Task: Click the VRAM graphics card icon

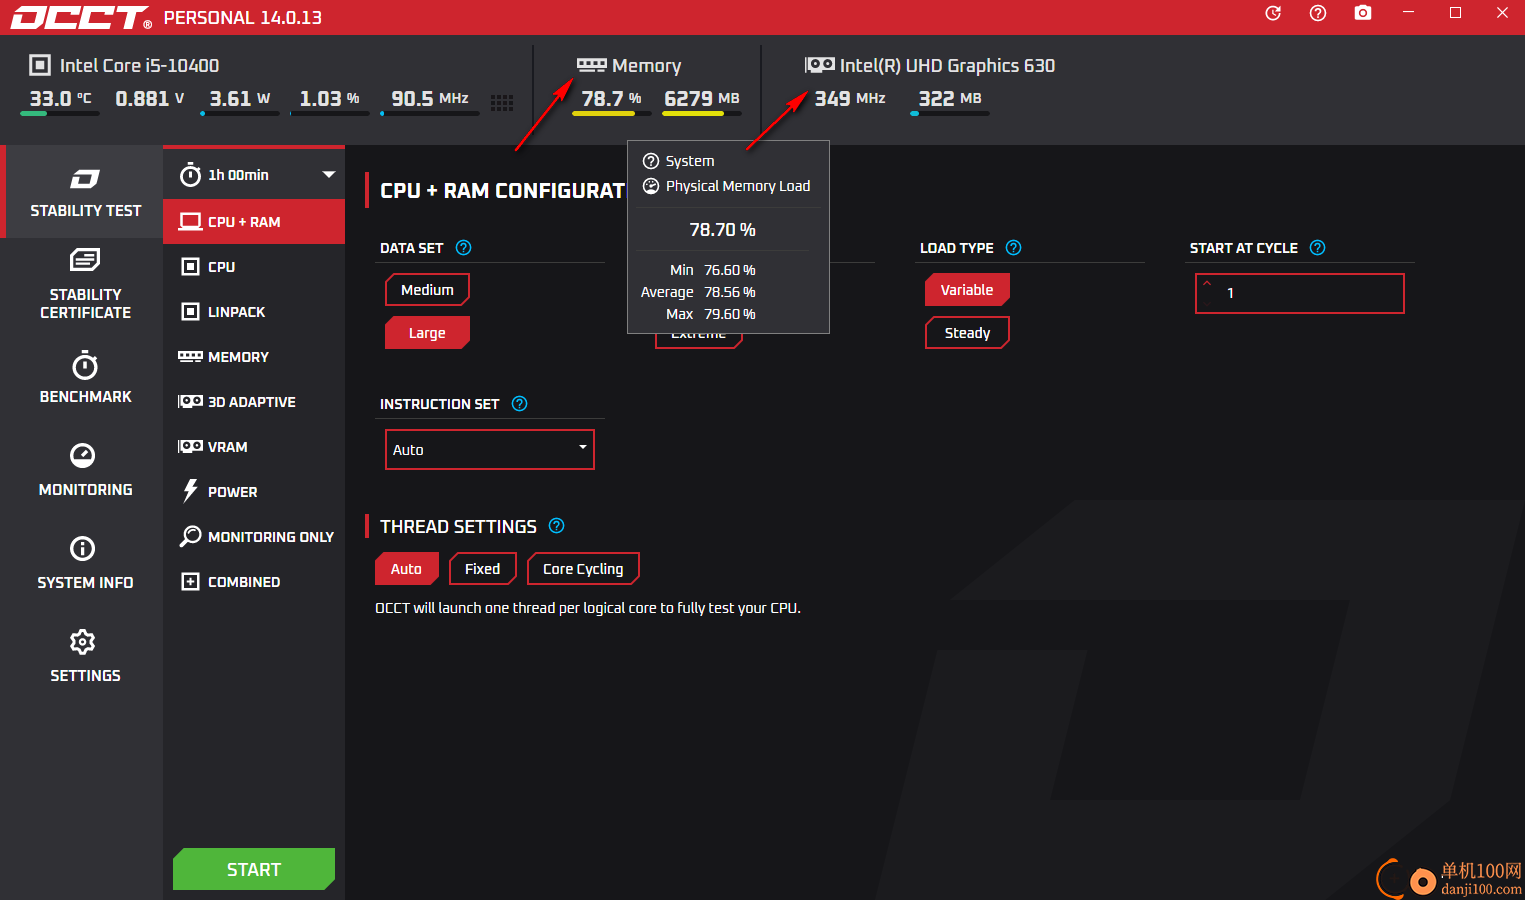Action: coord(190,446)
